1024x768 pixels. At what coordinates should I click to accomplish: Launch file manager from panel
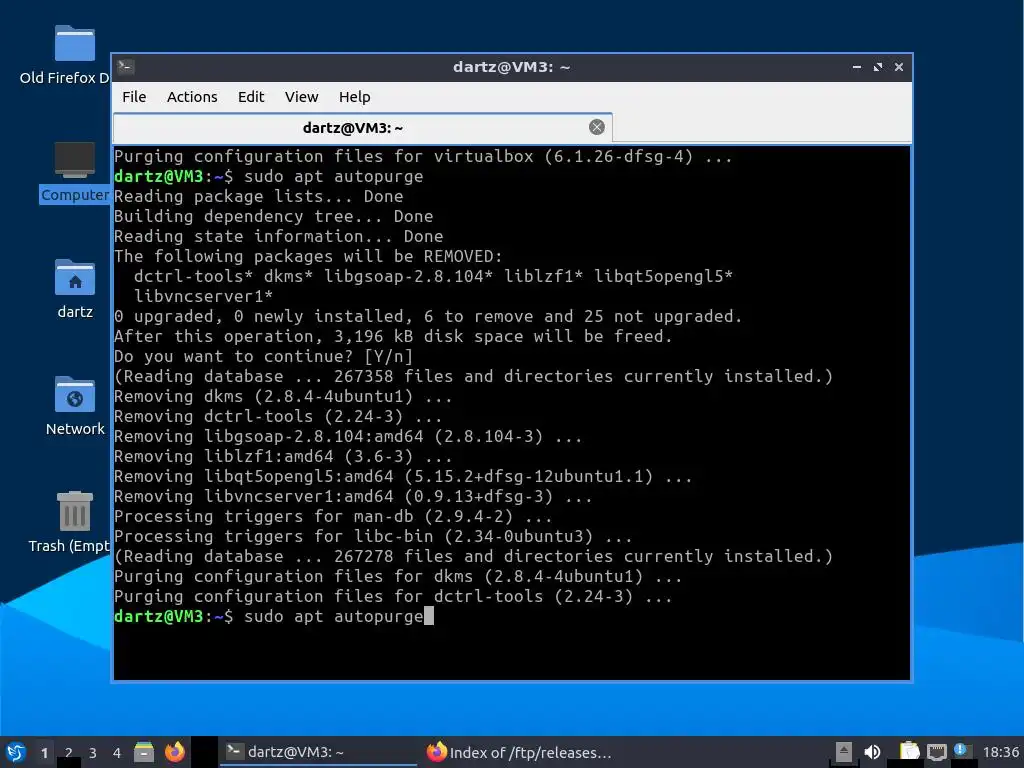(144, 752)
